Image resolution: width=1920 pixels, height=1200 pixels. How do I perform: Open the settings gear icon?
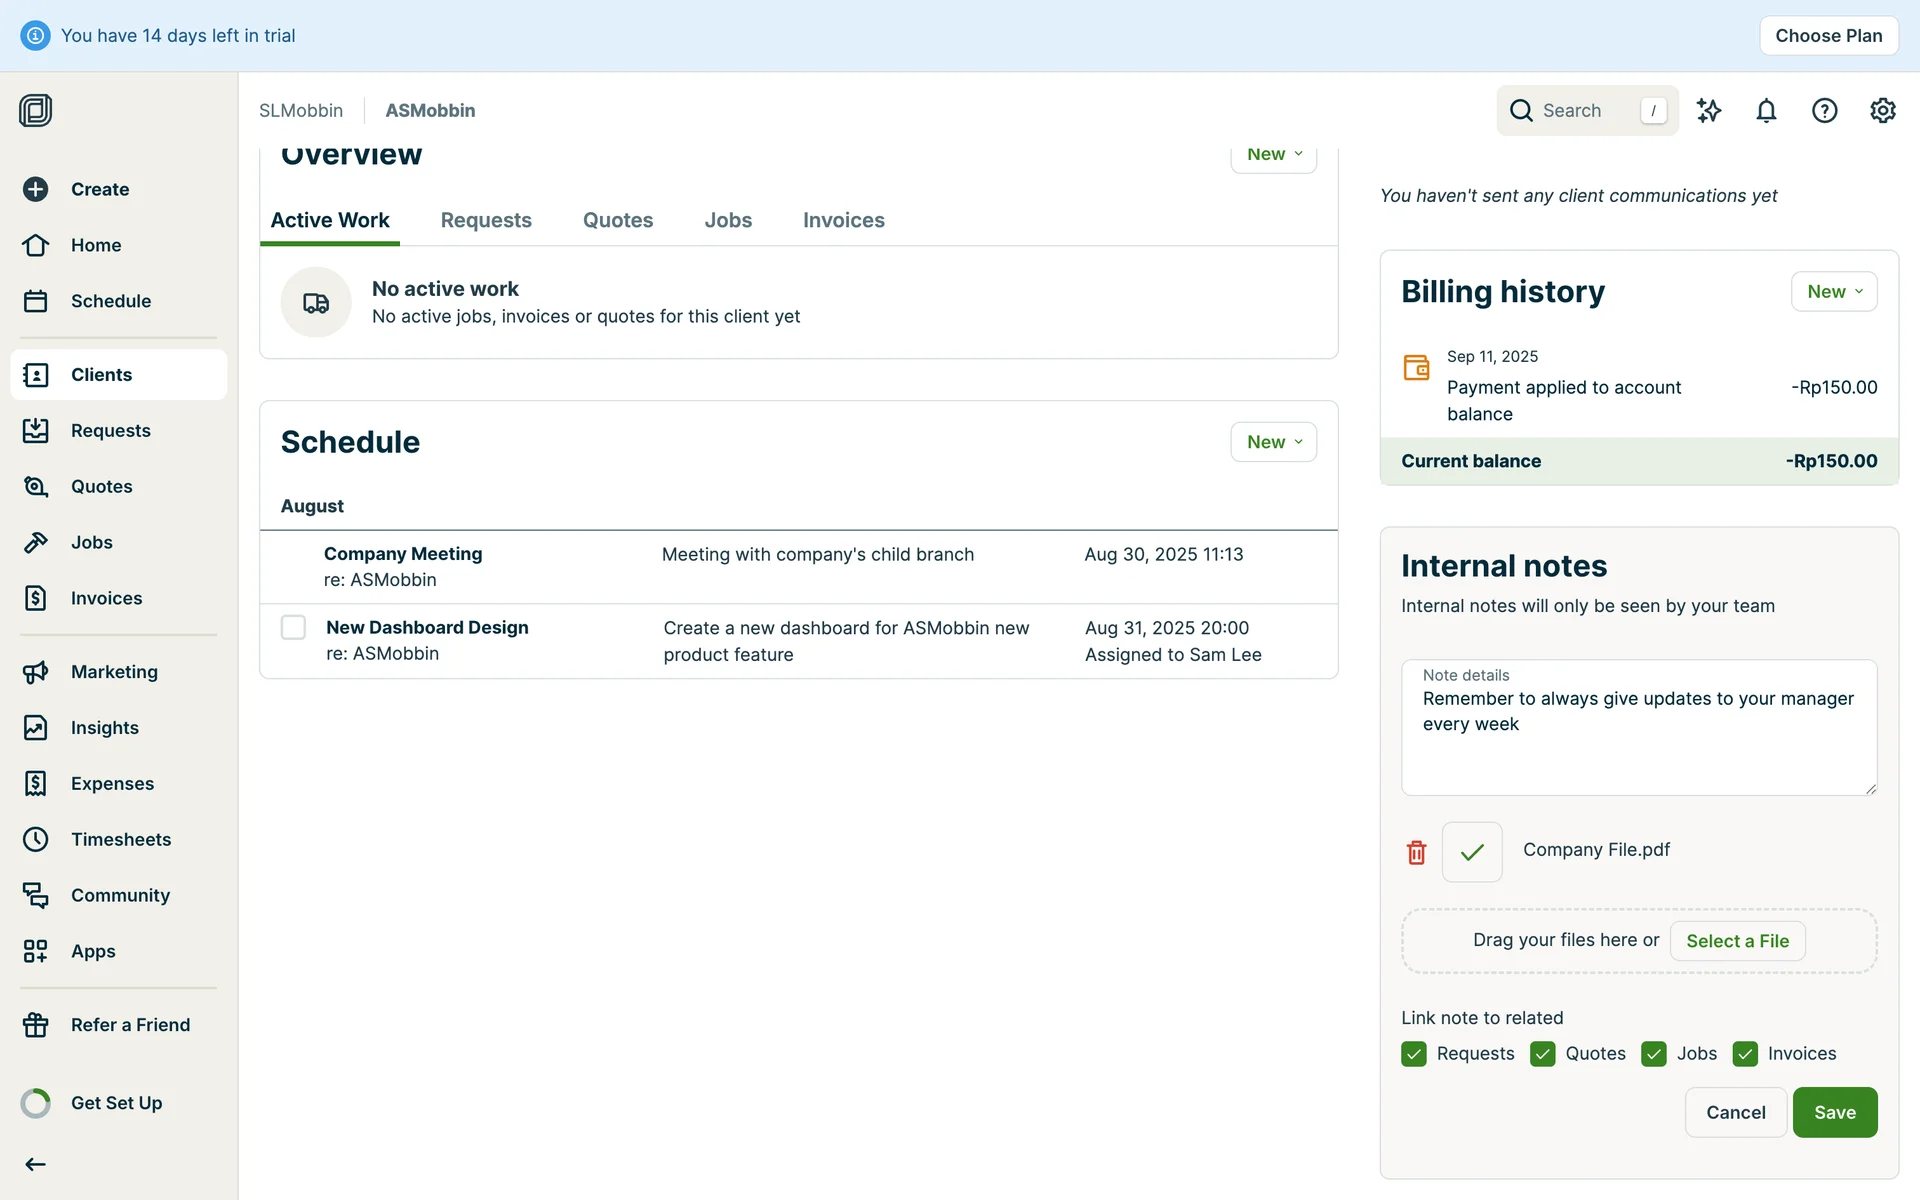(x=1882, y=111)
